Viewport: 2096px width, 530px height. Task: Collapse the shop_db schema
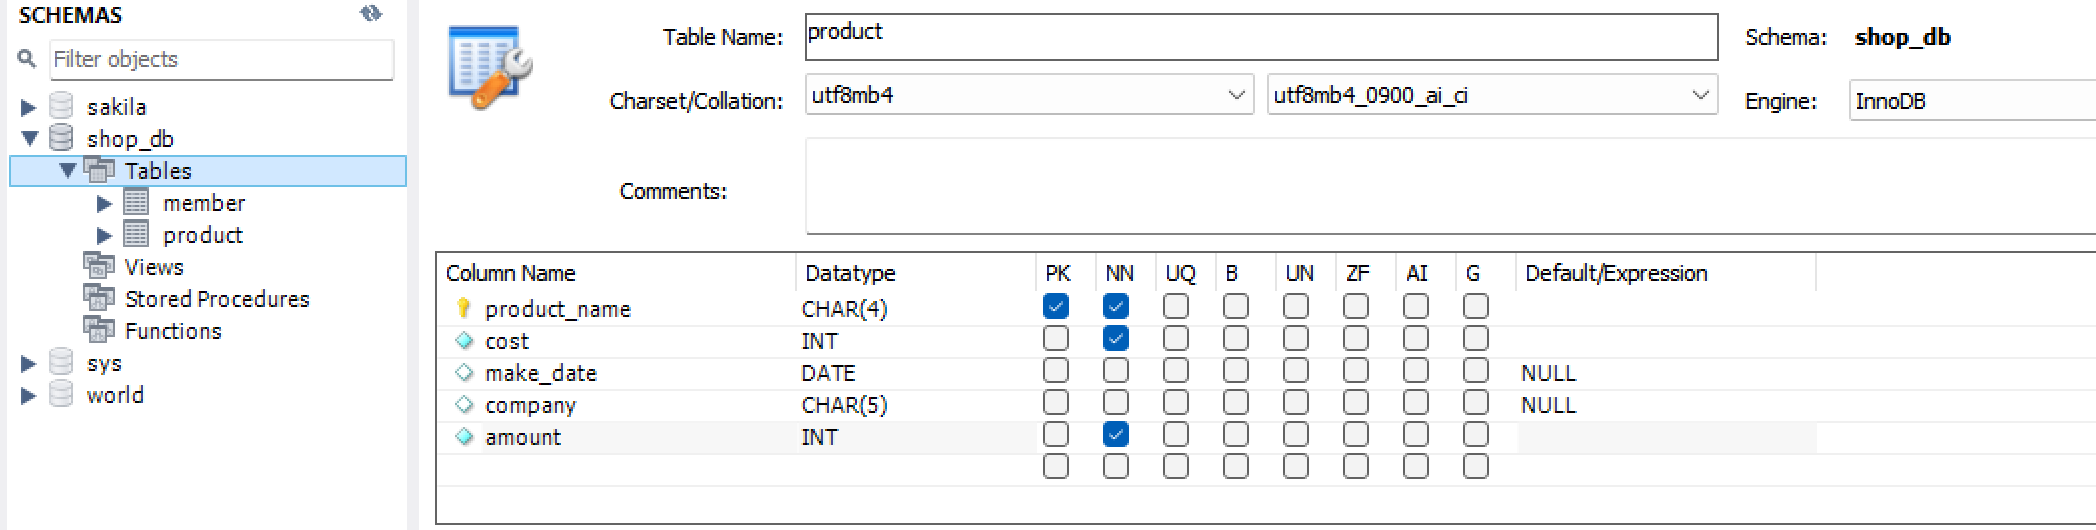29,138
